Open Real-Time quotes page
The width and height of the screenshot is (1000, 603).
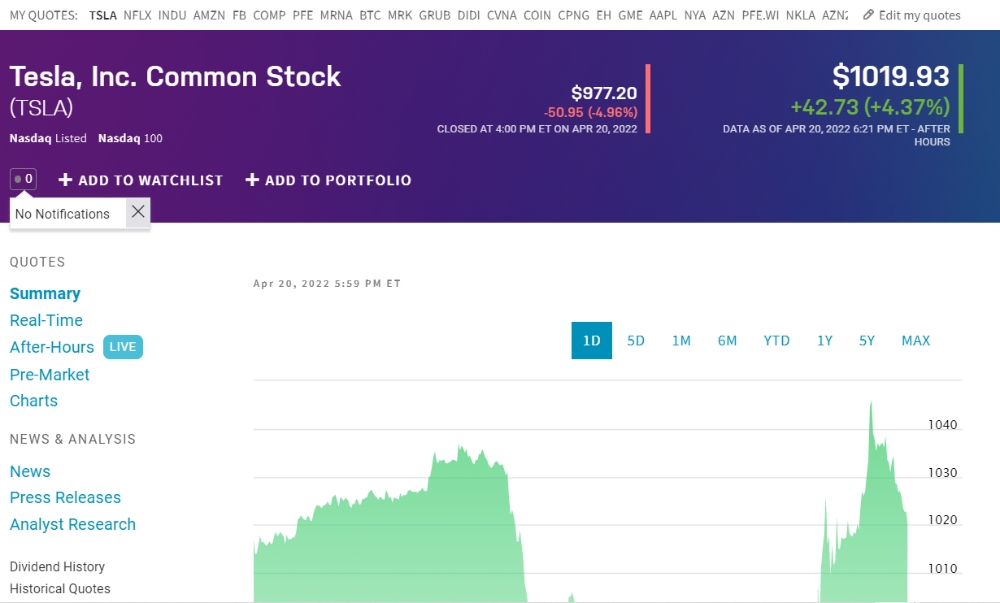(46, 320)
